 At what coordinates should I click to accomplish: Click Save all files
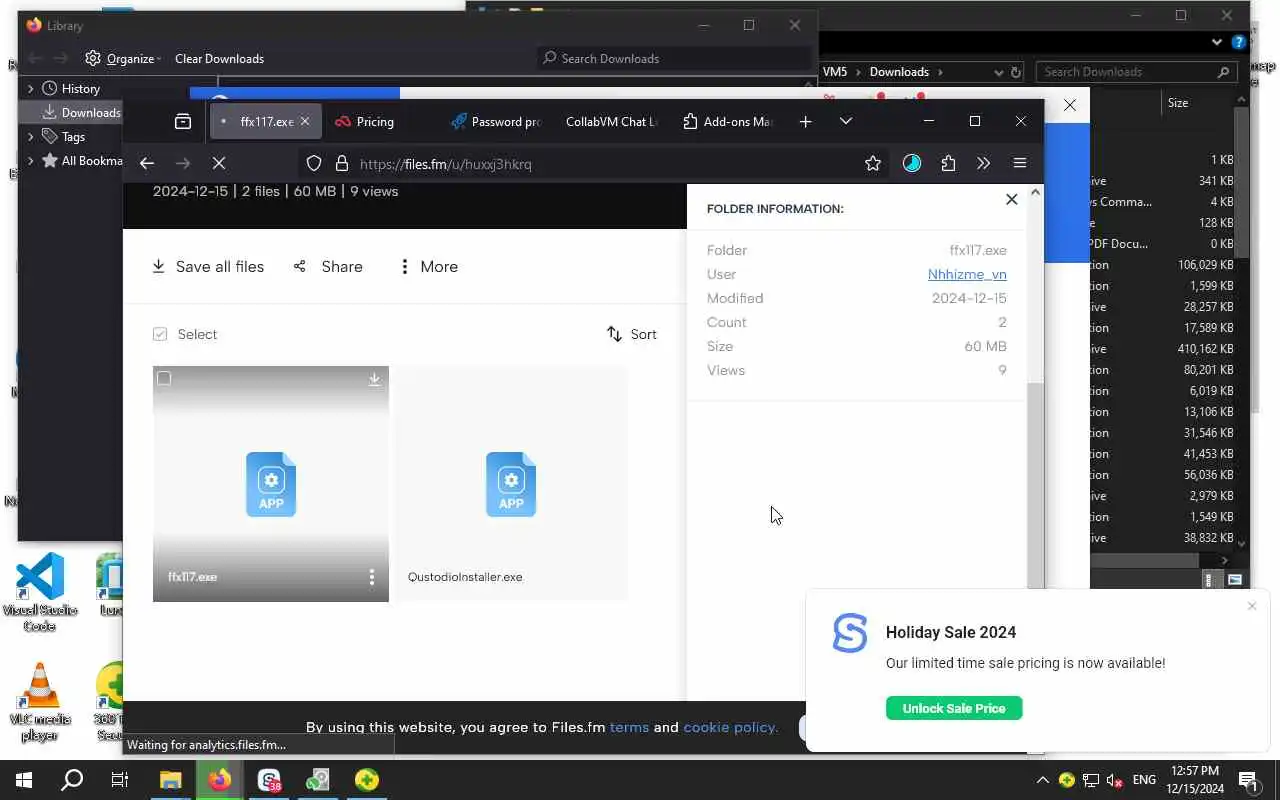click(x=208, y=266)
